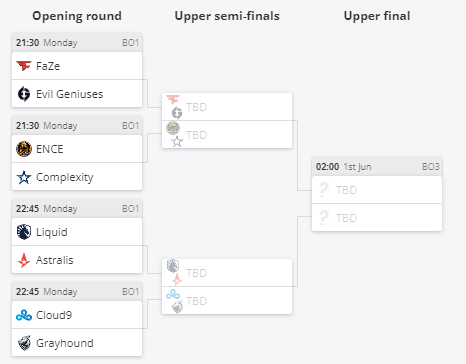Click the Astralis red star logo
This screenshot has height=364, width=466.
[24, 260]
